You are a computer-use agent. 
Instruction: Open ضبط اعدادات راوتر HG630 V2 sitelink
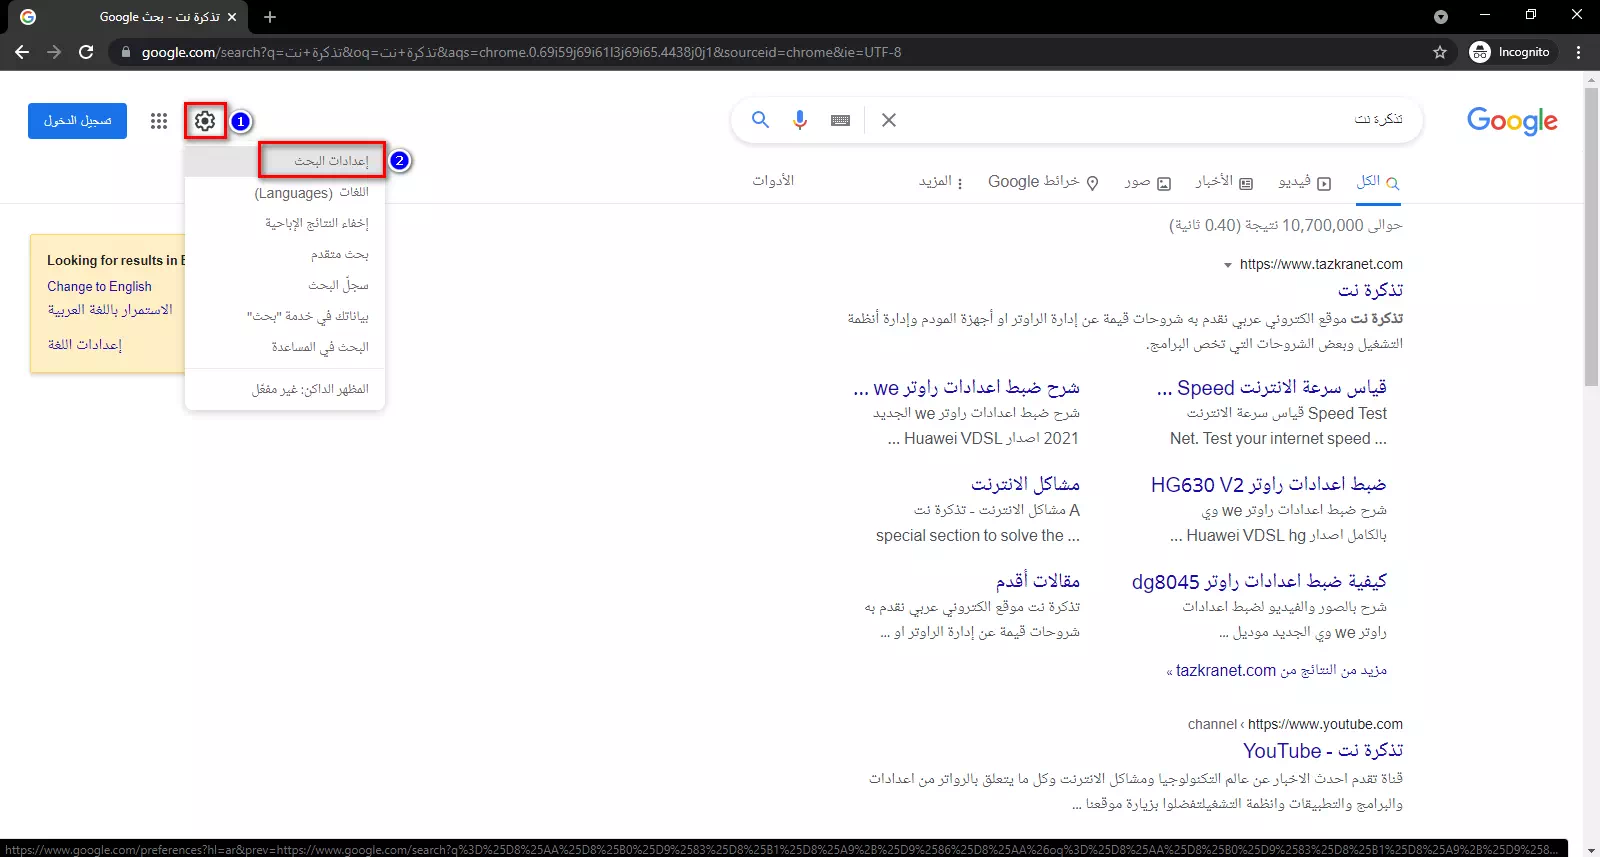pos(1268,485)
